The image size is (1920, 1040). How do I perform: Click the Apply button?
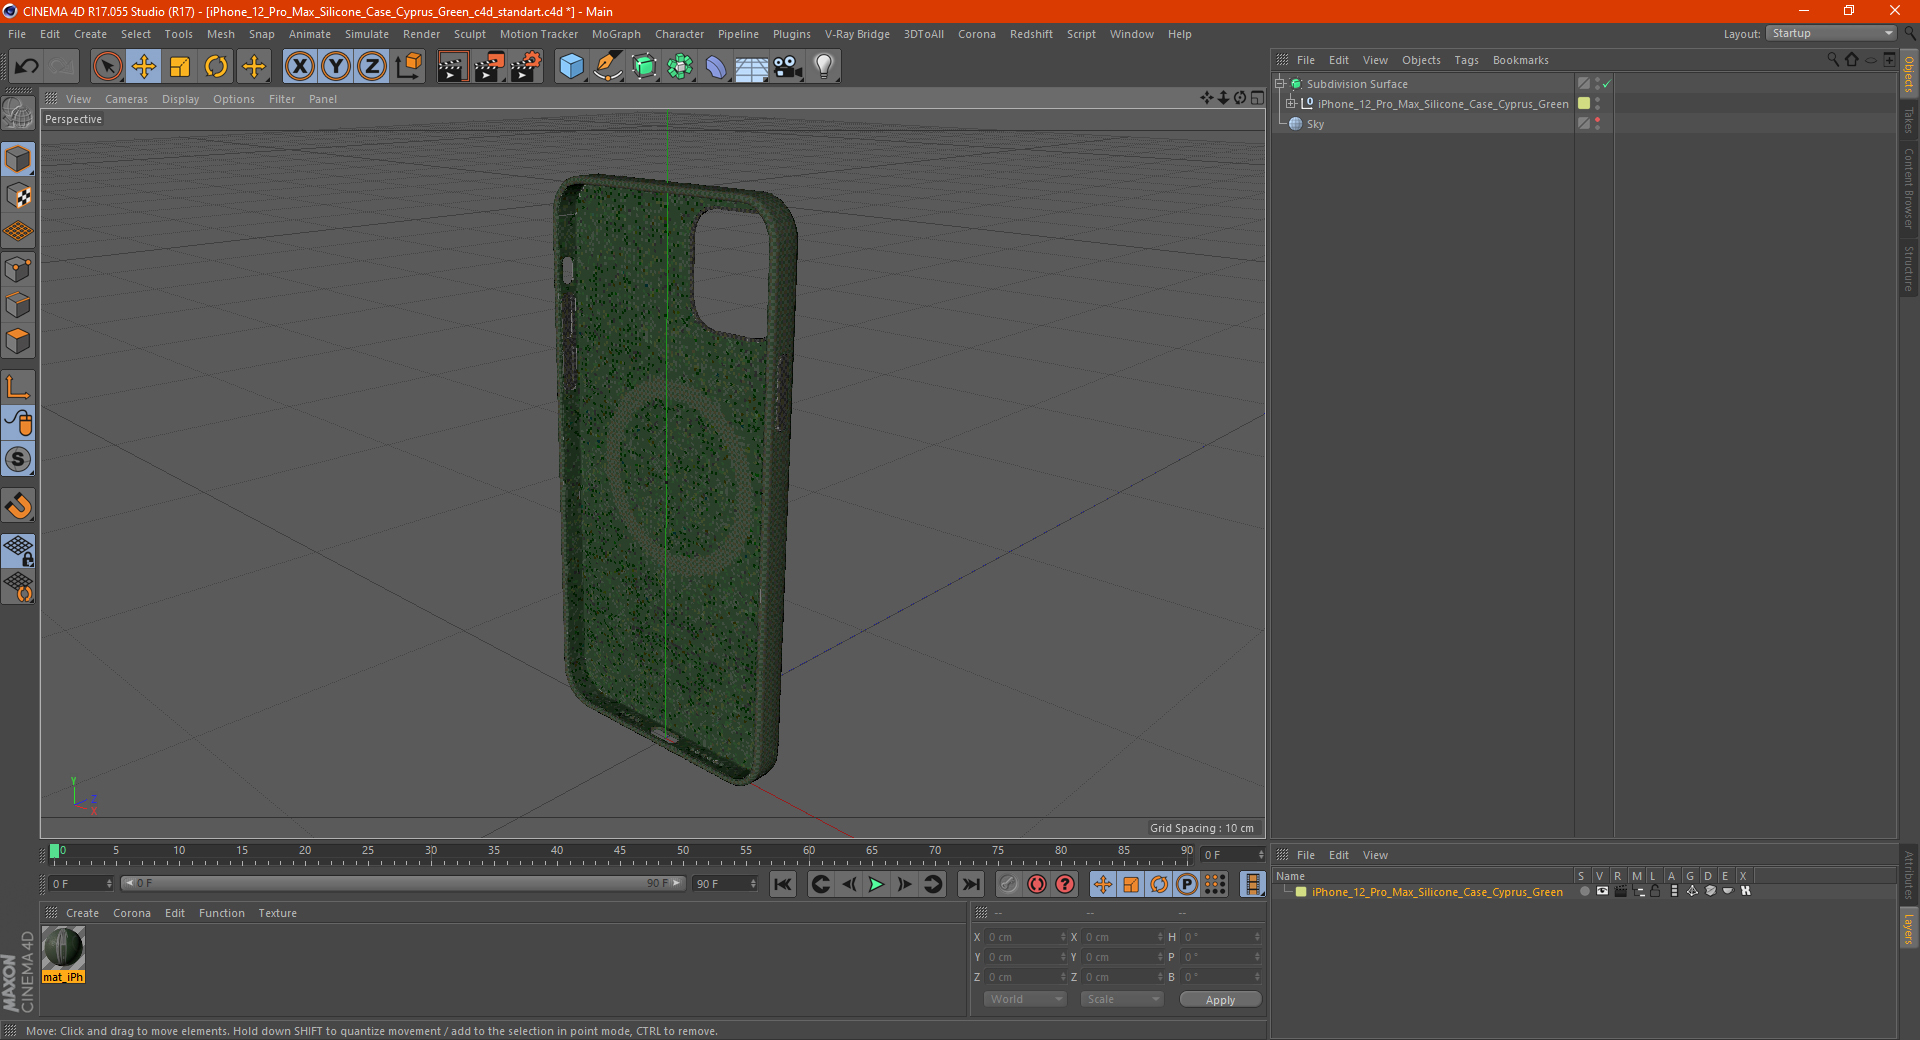(x=1220, y=1000)
